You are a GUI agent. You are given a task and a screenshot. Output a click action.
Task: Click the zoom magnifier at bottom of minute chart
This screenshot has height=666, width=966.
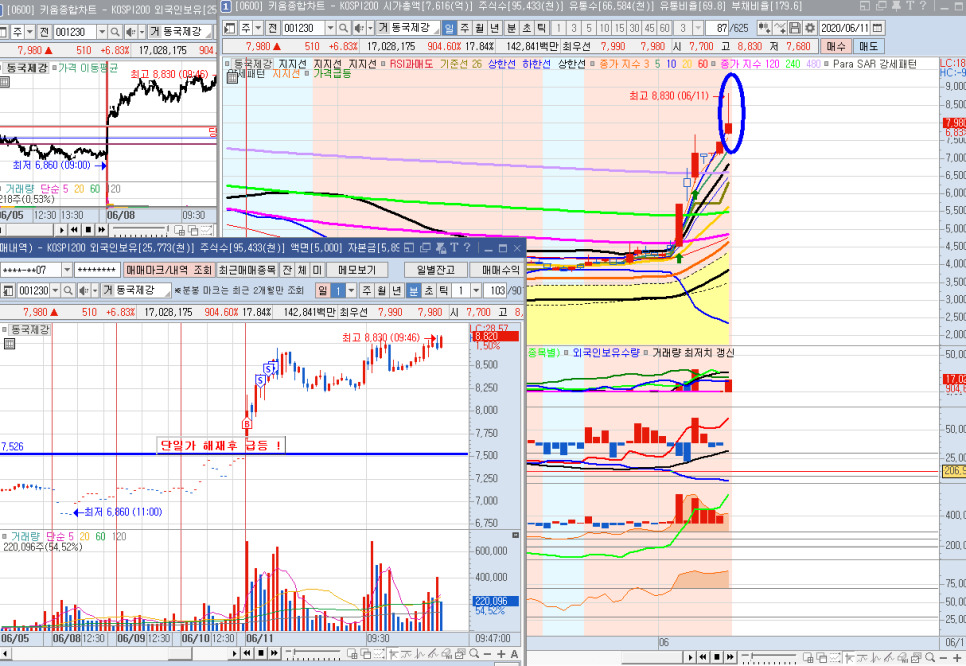pos(474,654)
